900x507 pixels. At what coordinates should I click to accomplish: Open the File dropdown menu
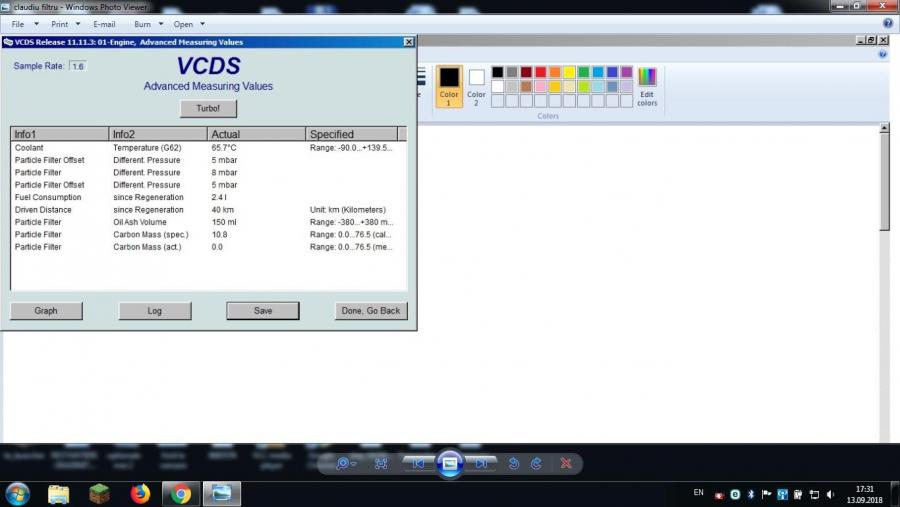pos(24,23)
